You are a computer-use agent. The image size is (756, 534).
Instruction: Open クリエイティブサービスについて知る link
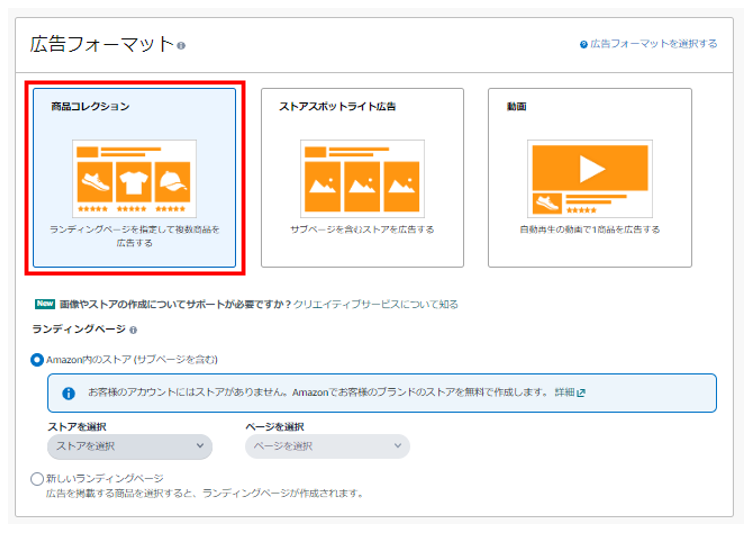[x=376, y=304]
